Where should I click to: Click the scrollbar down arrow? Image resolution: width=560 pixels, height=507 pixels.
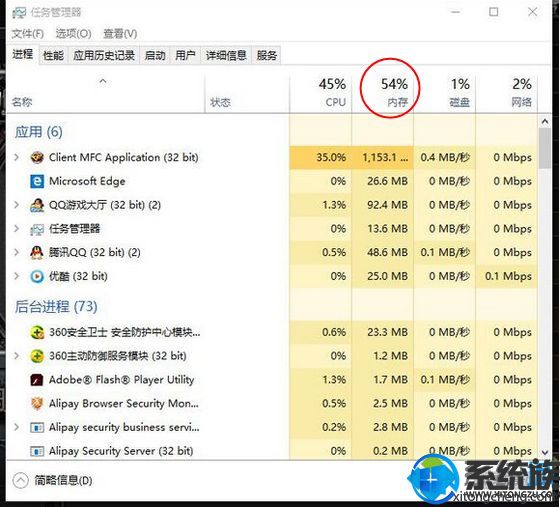[545, 452]
